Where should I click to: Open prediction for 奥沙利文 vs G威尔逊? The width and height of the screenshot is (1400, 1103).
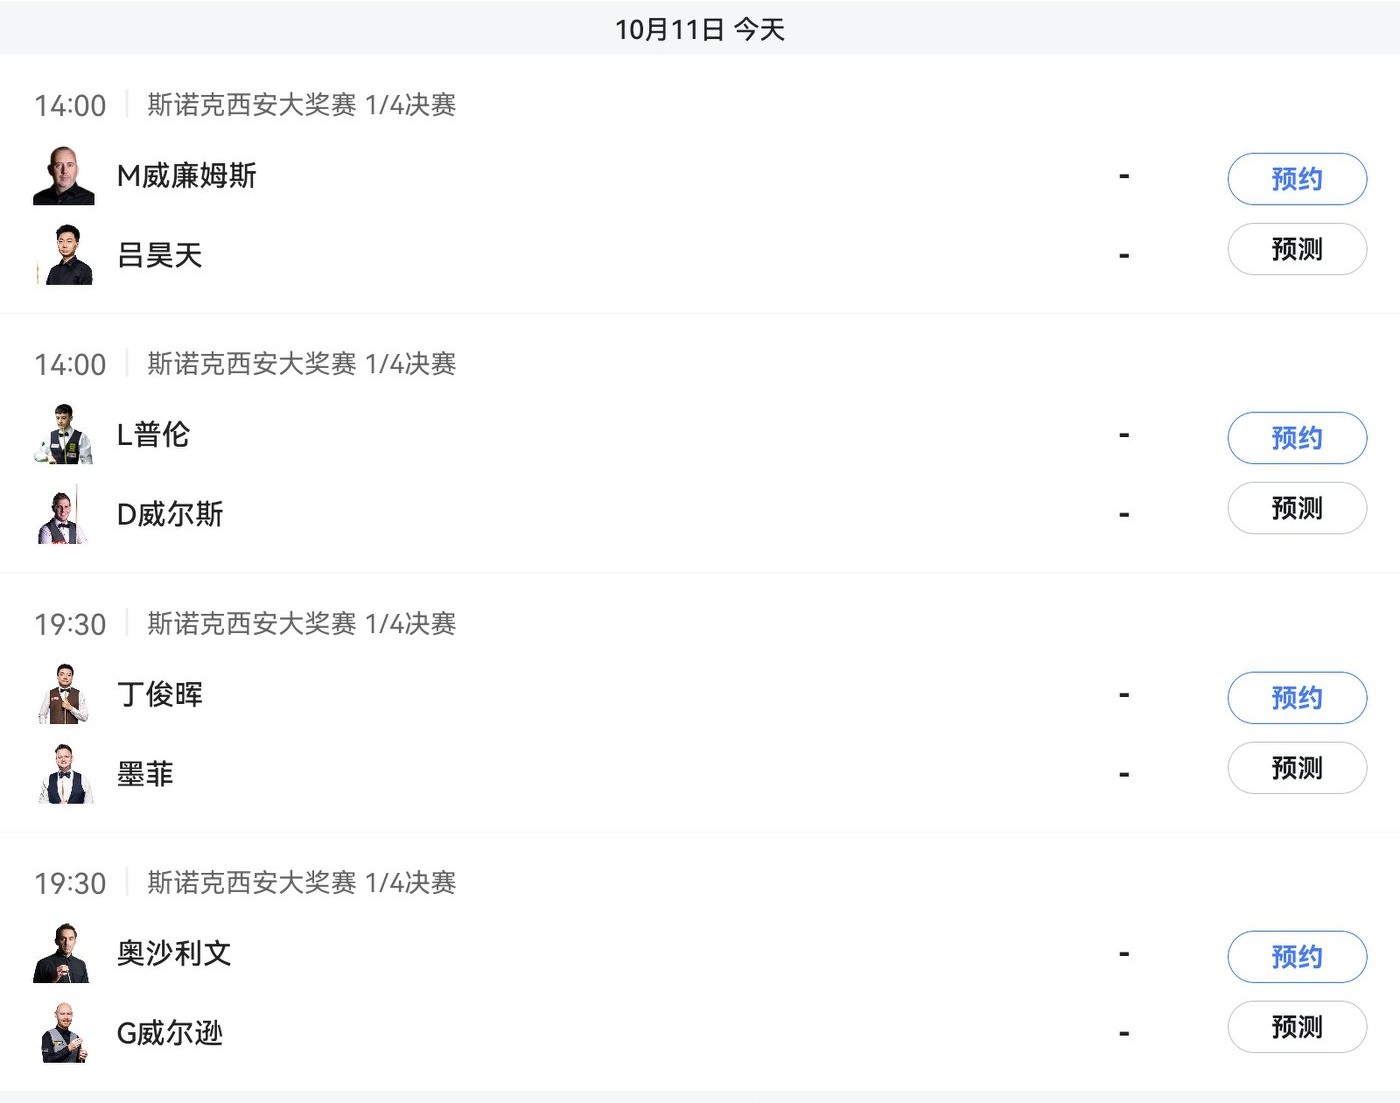click(x=1296, y=1027)
